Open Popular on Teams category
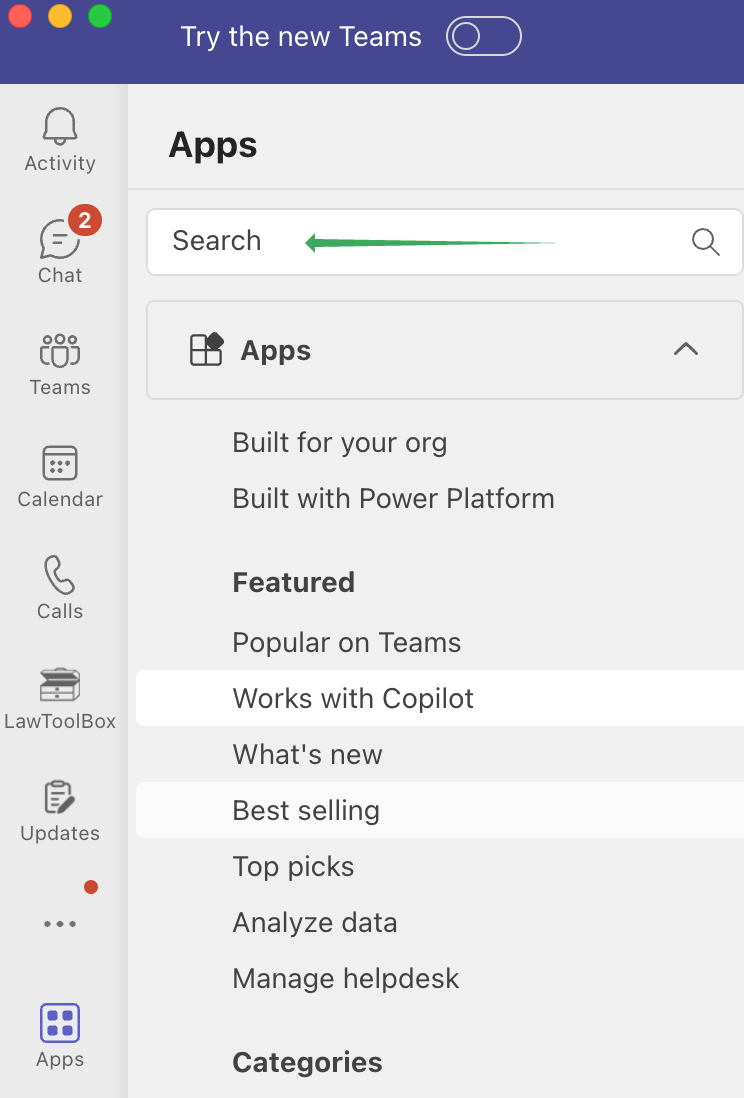 coord(347,643)
